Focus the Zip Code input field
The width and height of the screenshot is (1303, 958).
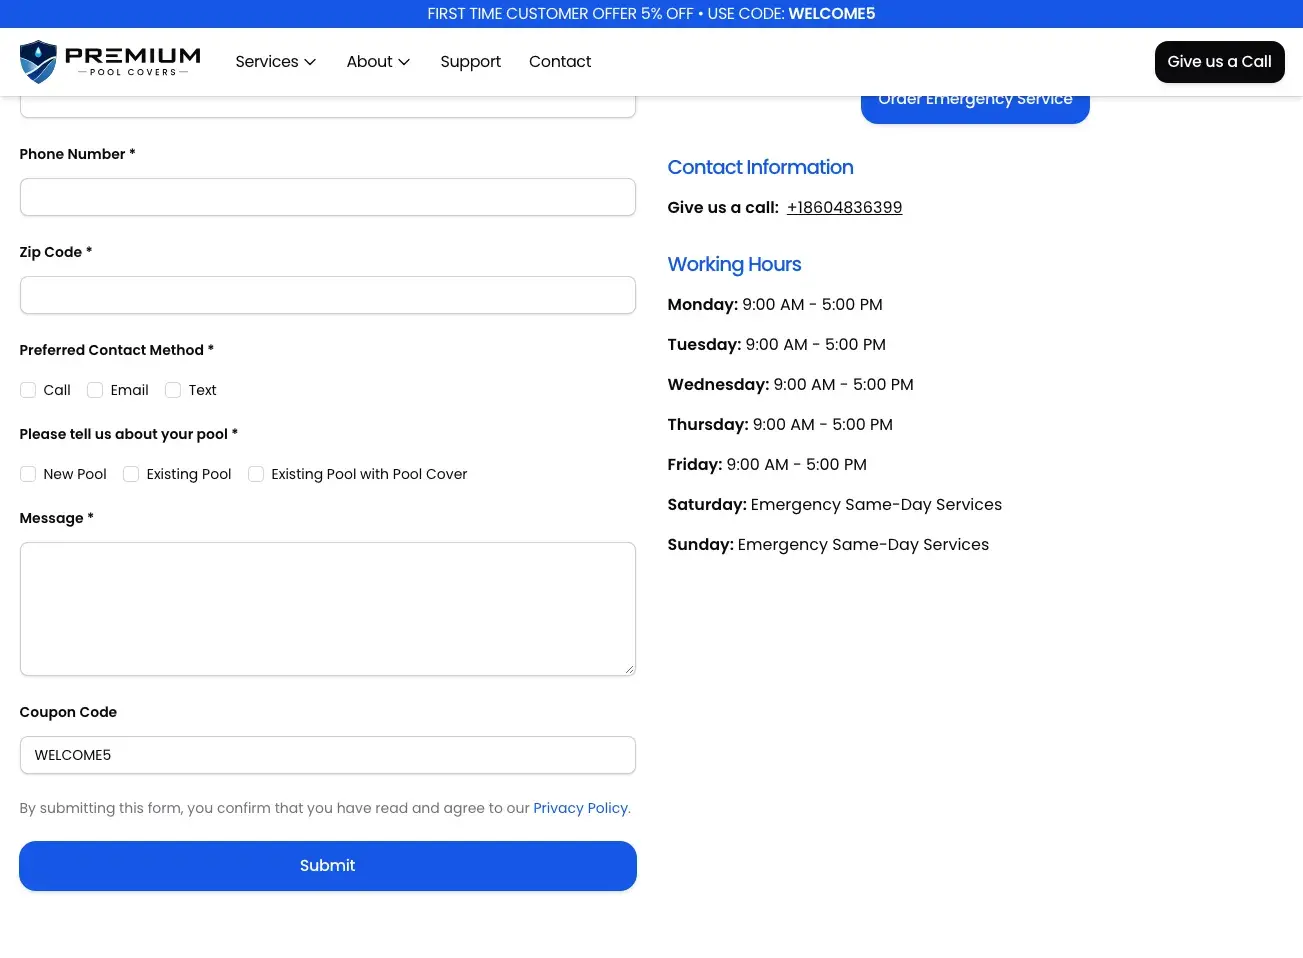pos(328,295)
